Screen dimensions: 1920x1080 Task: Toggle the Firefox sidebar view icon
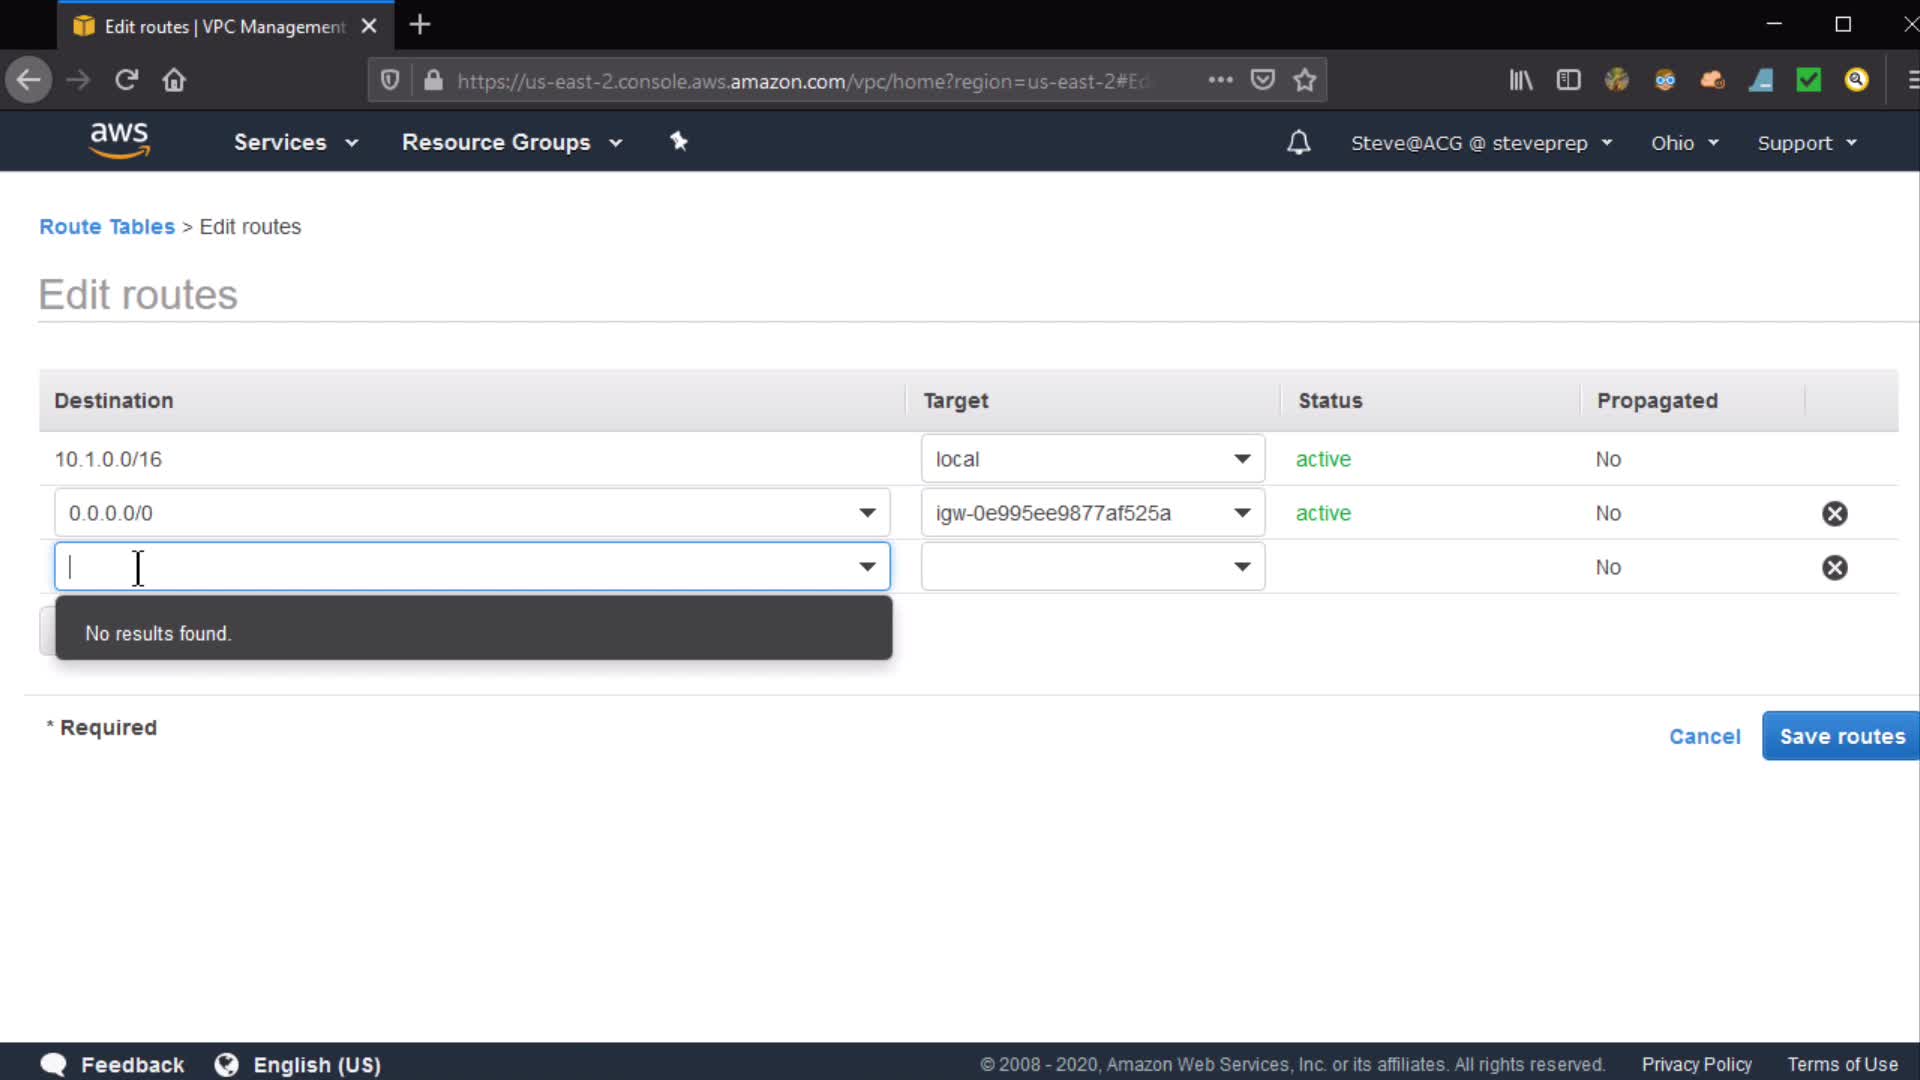click(1568, 80)
